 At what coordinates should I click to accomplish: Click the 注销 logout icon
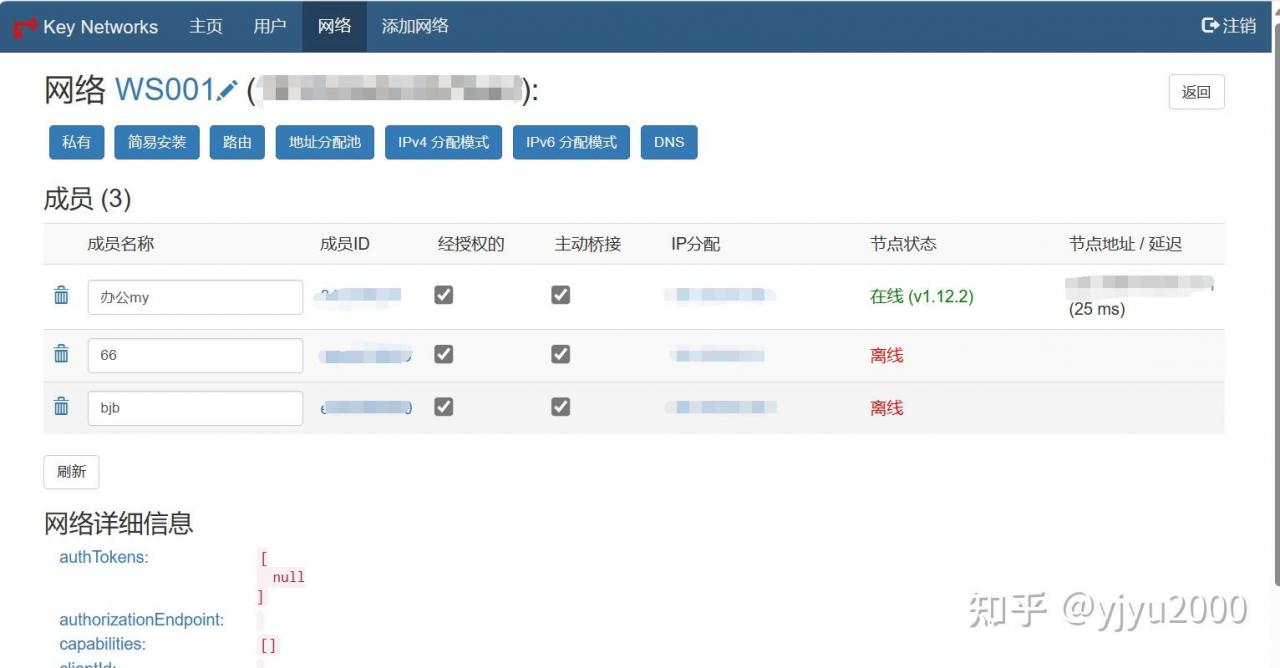(x=1210, y=26)
